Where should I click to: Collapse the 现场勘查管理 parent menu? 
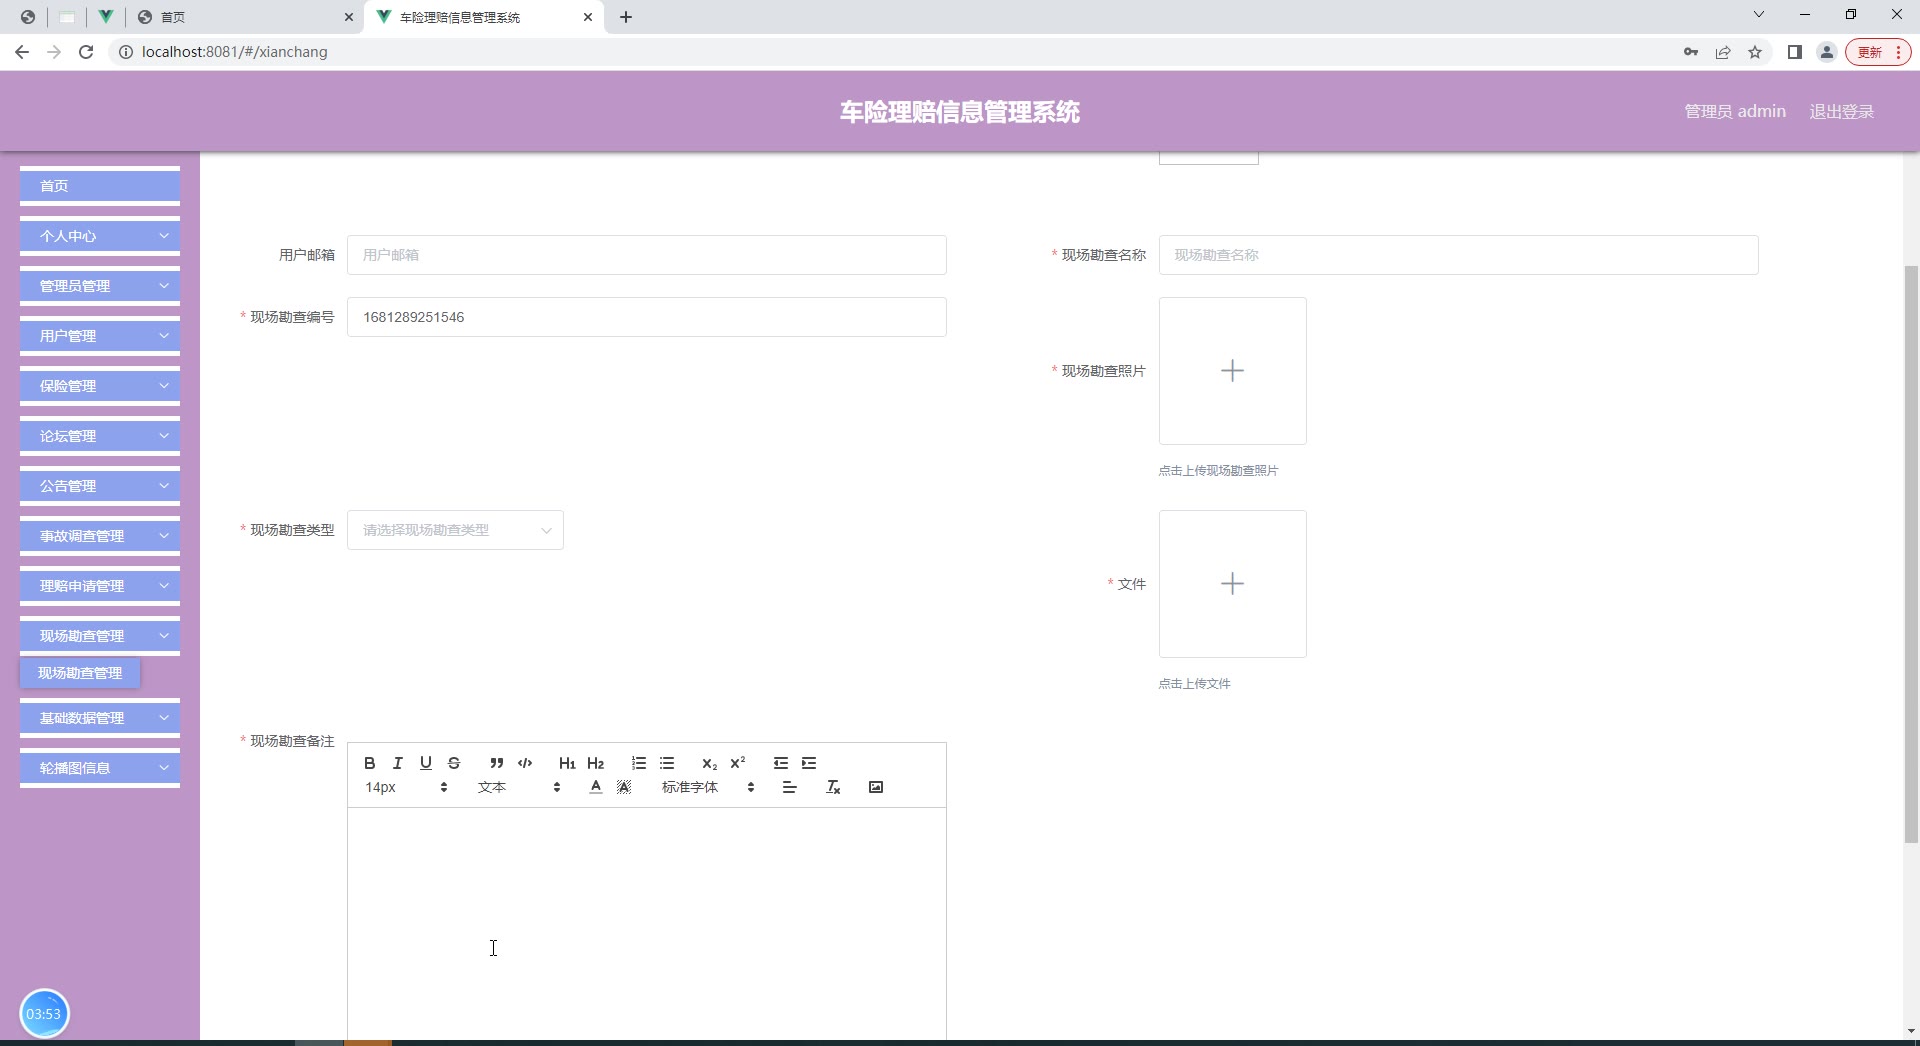point(100,636)
